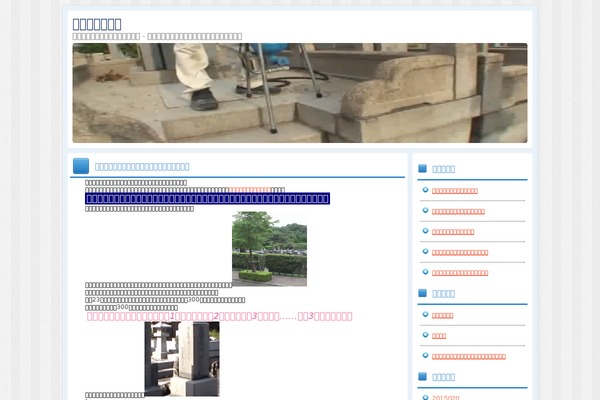Open the site title heading at page top

click(97, 24)
